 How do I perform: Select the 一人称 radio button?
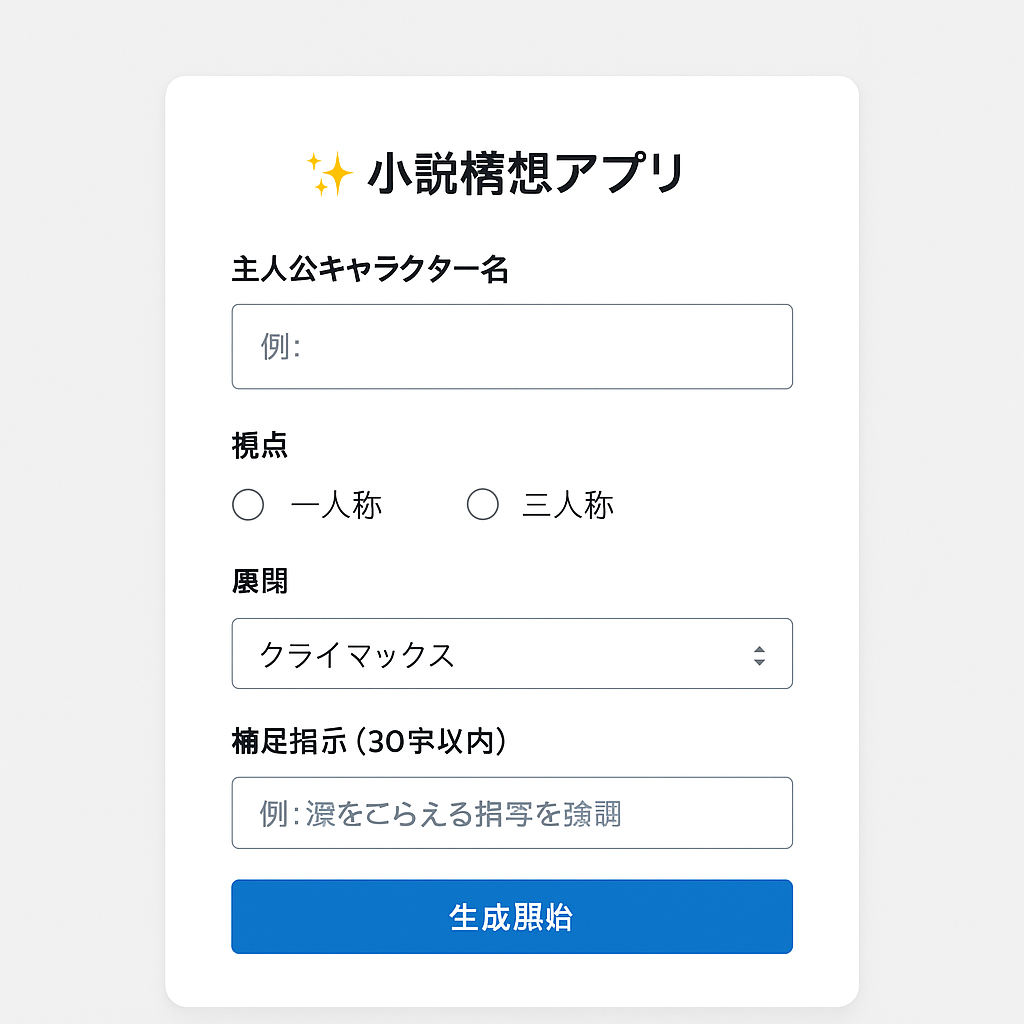pos(248,505)
